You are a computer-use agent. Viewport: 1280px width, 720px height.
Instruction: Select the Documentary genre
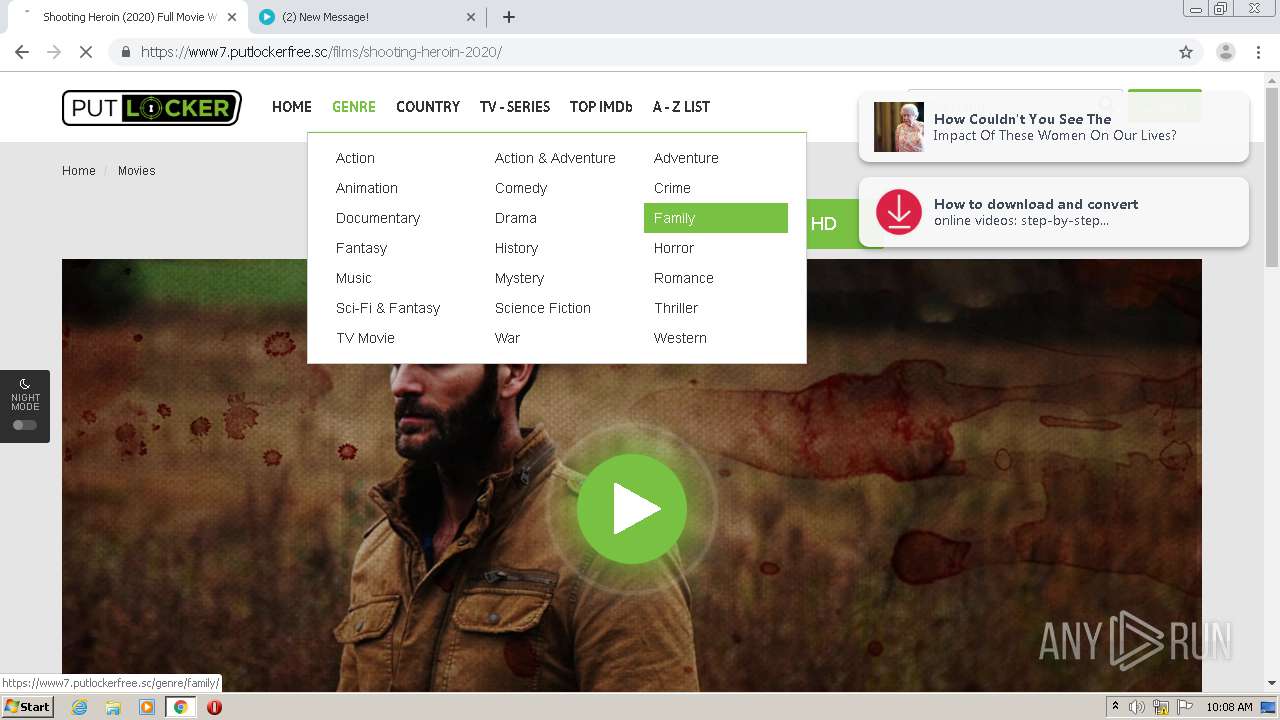[378, 218]
